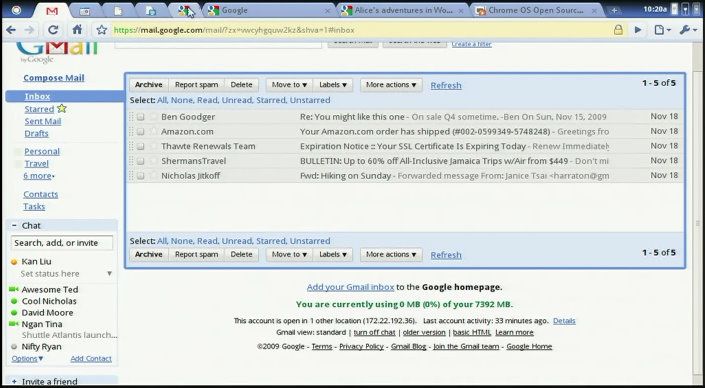
Task: Star the Thawte Renewals Team message
Action: click(154, 146)
